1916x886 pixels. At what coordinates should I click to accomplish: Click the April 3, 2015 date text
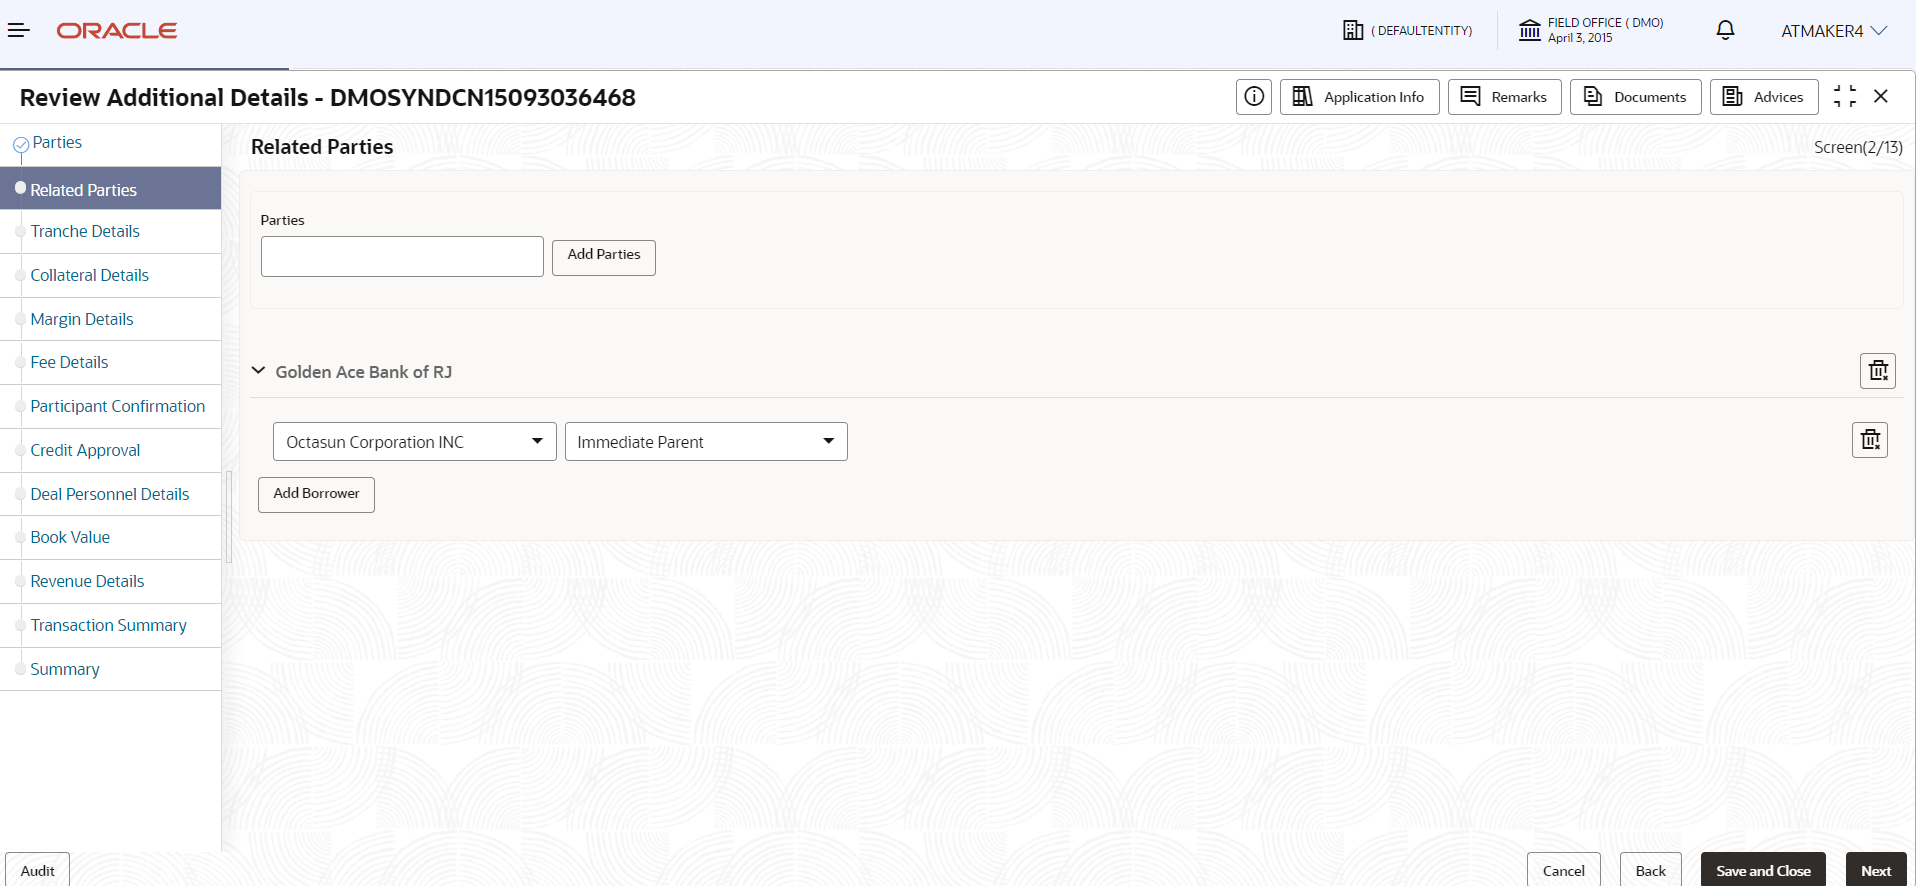coord(1580,38)
